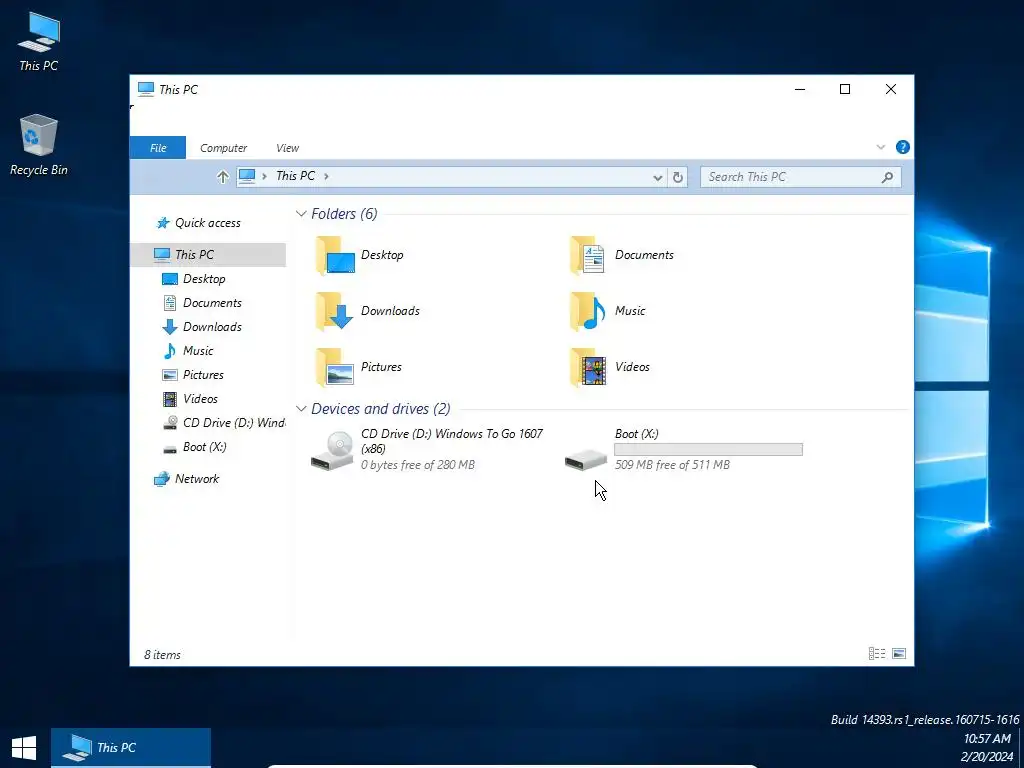This screenshot has height=768, width=1024.
Task: Select the Pictures folder icon
Action: pyautogui.click(x=335, y=367)
